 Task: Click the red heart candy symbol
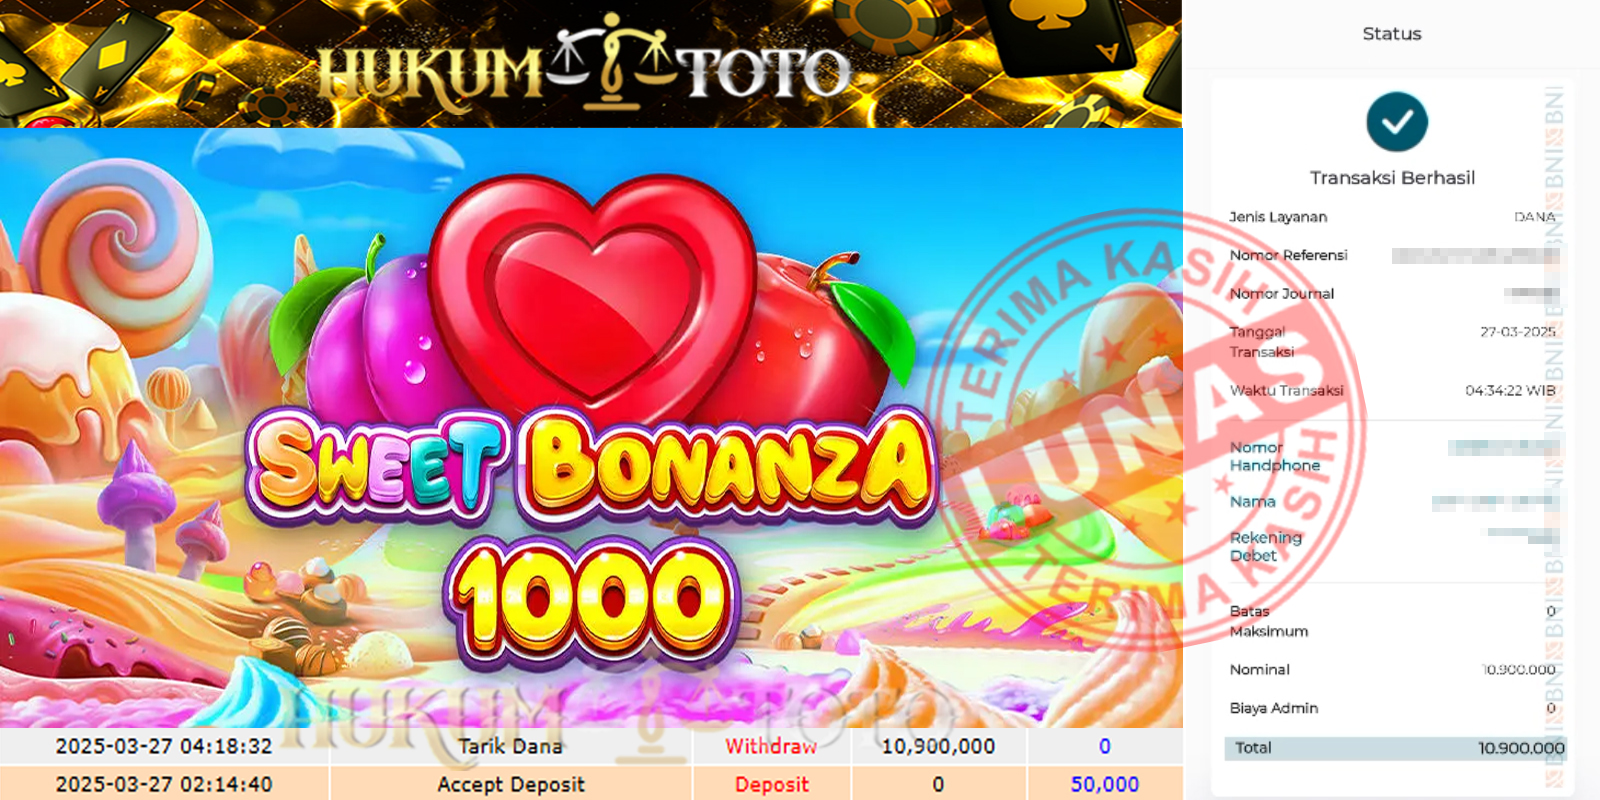pos(595,295)
